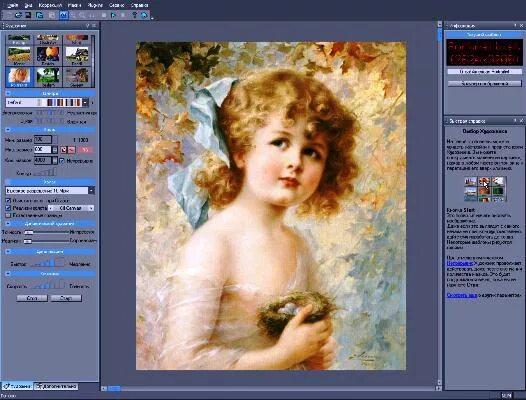
Task: Click the highlighted blue toolbar icon
Action: 64,15
